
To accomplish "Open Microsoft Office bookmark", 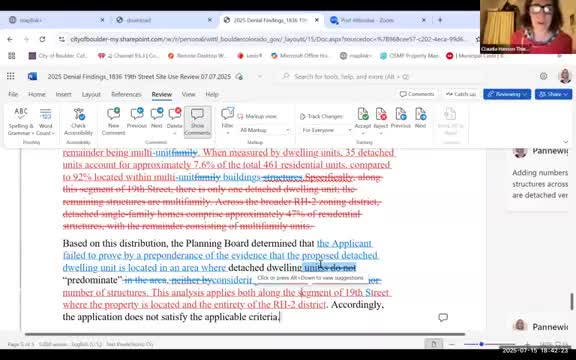I will click(x=301, y=56).
